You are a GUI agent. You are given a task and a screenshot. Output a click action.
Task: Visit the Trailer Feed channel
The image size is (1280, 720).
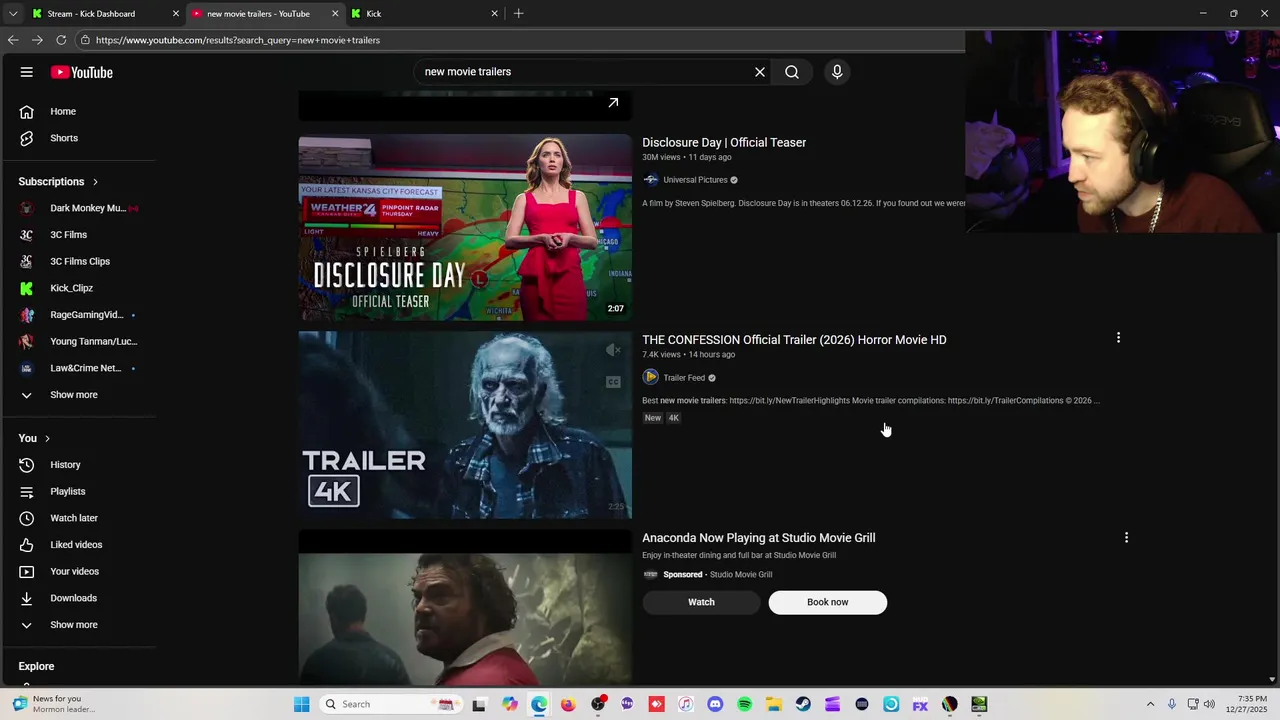(x=684, y=378)
